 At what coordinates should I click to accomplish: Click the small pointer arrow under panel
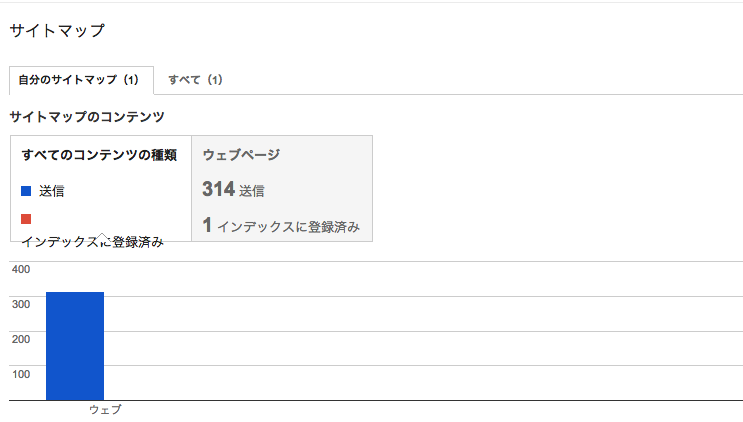coord(102,237)
